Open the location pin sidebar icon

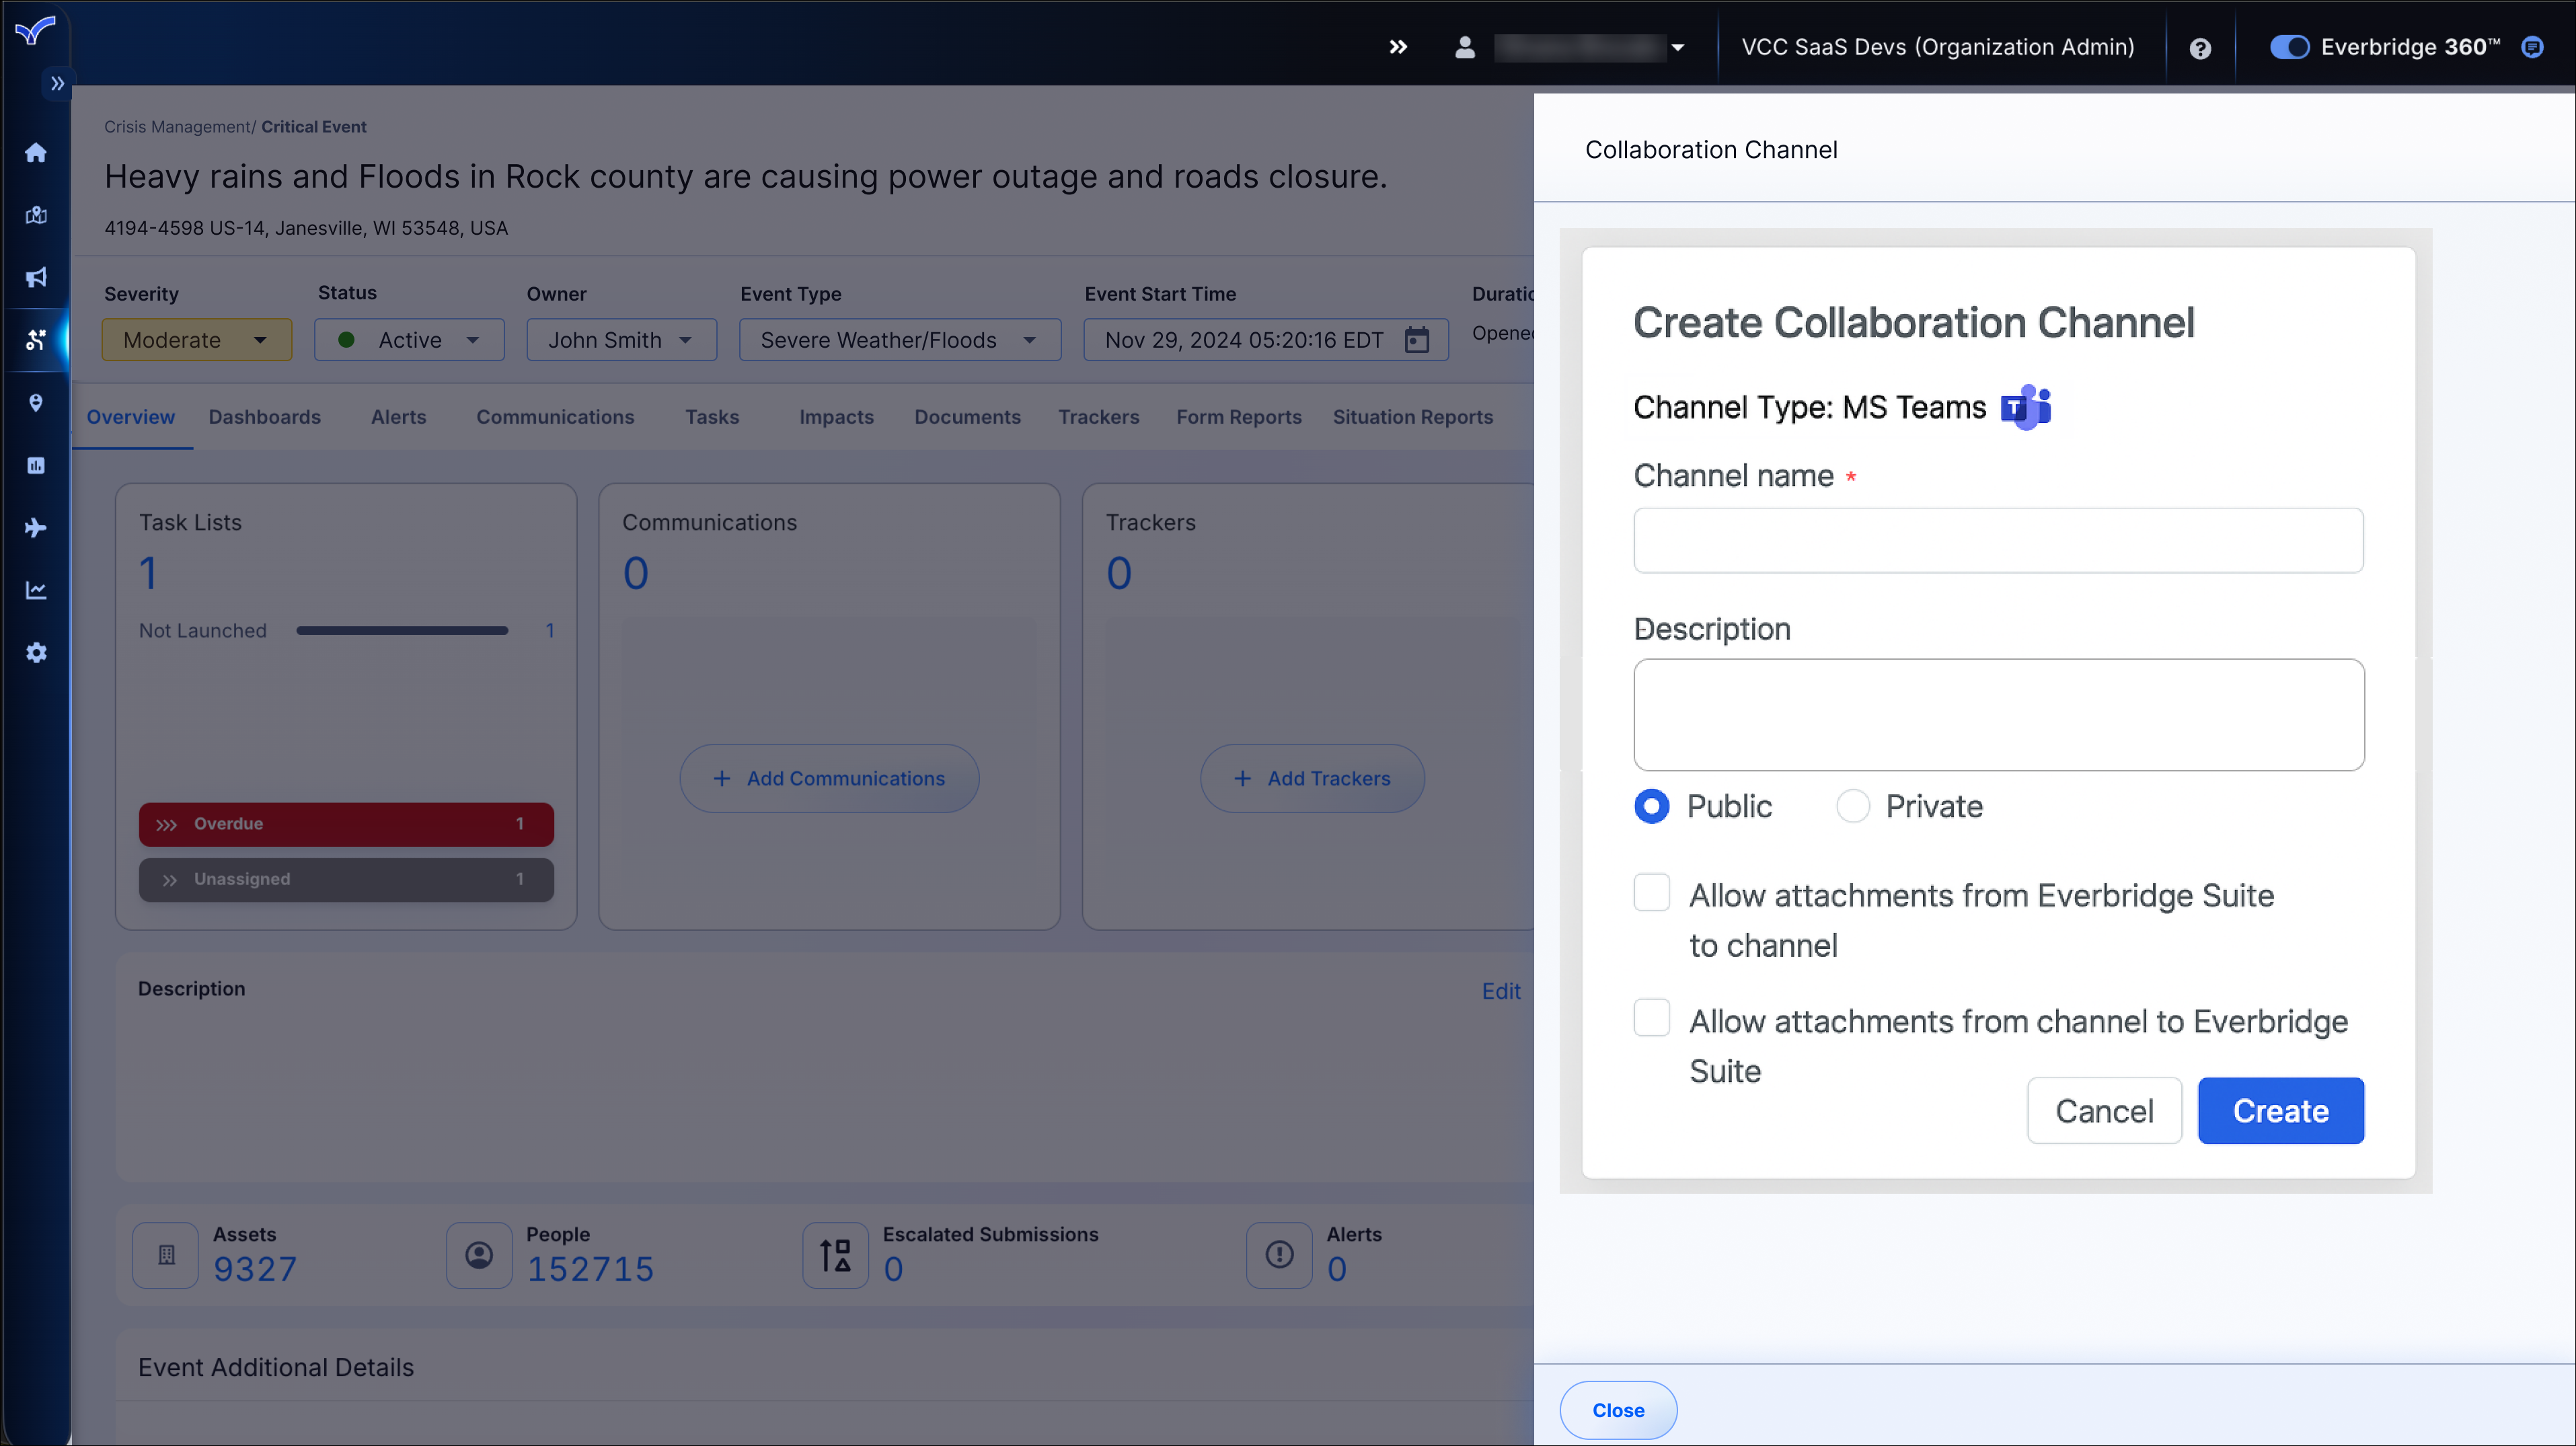click(36, 402)
